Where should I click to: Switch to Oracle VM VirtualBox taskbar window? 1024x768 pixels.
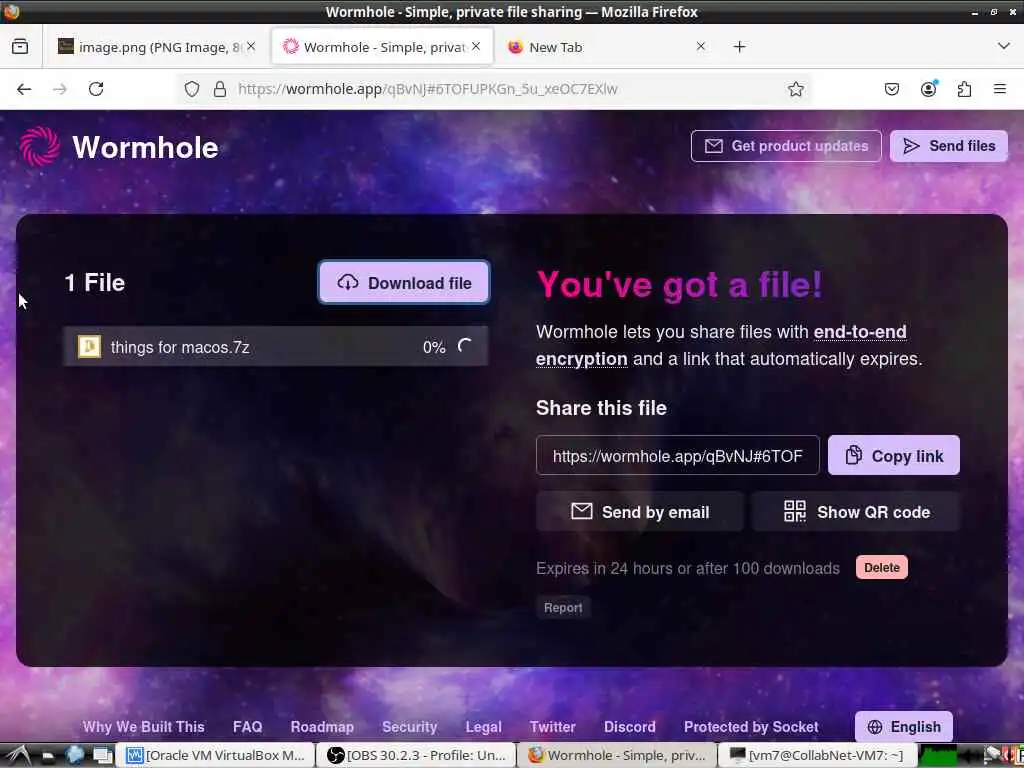(x=216, y=756)
